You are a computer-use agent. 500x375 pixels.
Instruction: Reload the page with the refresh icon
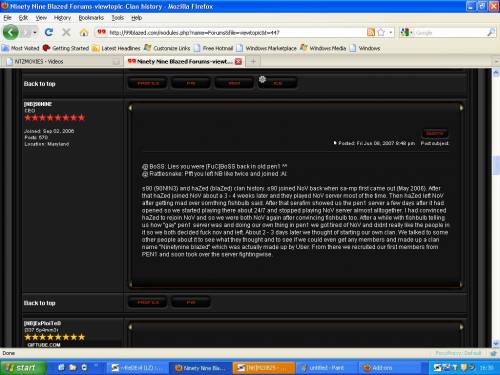(x=49, y=32)
